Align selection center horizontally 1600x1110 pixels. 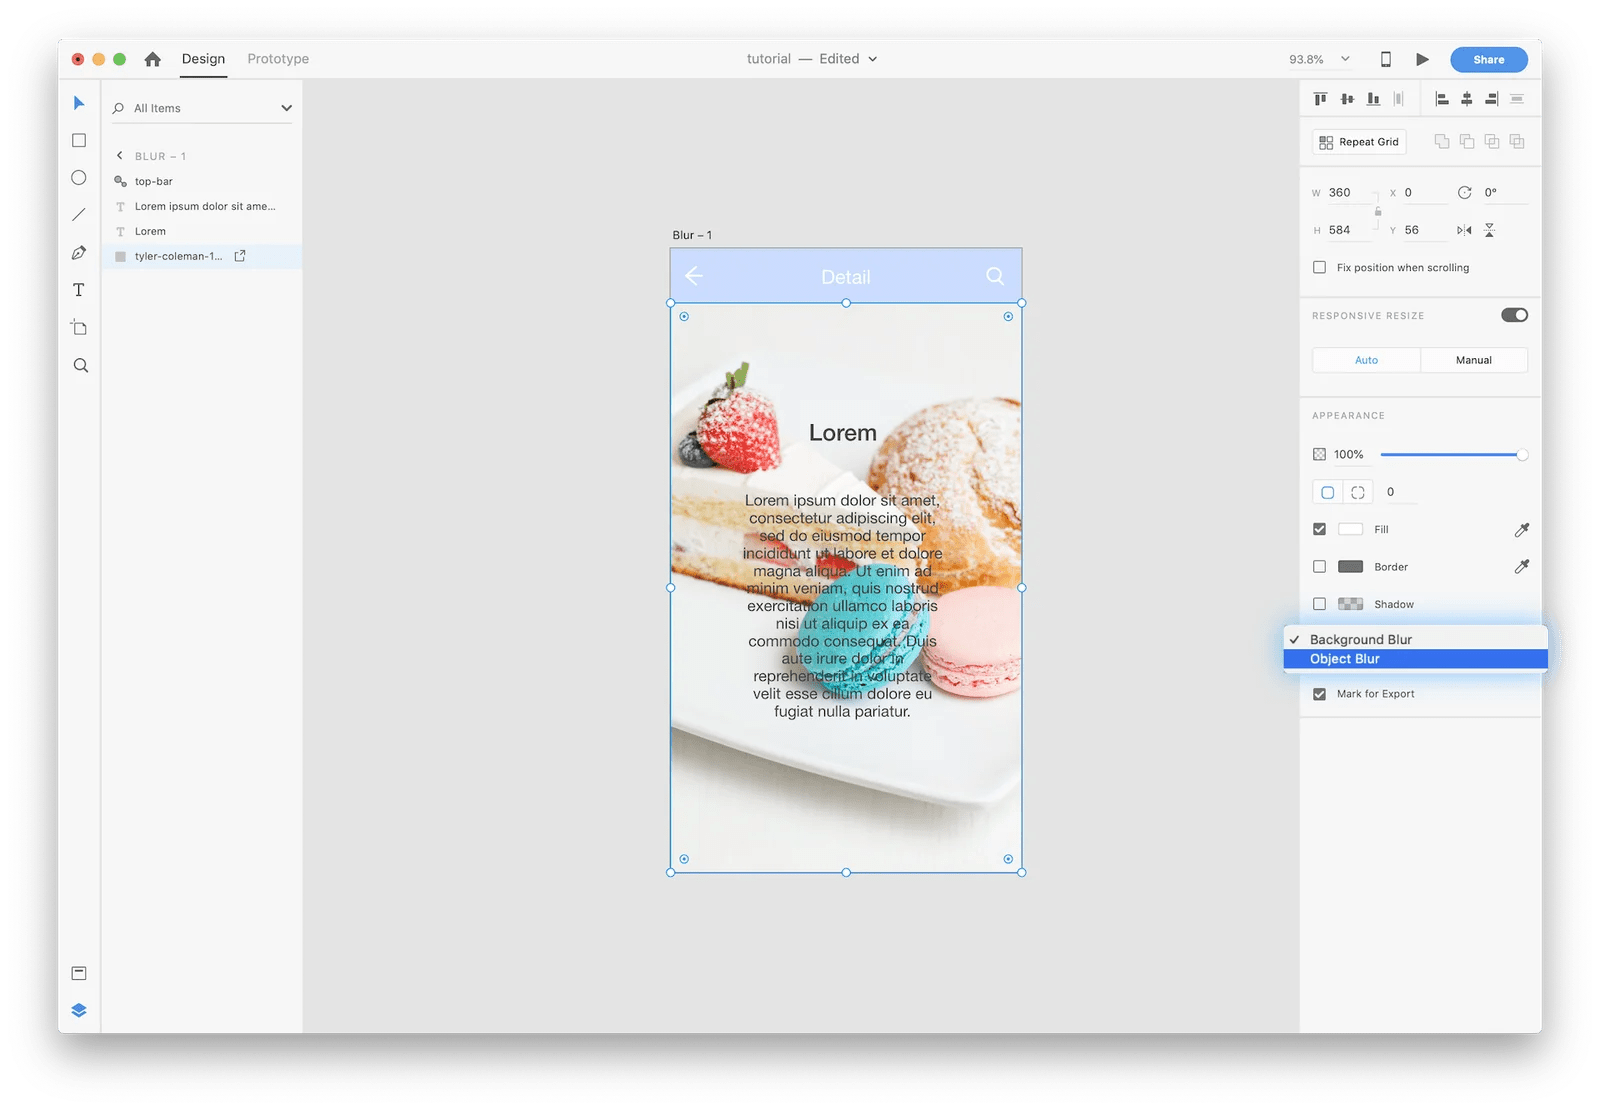click(1467, 98)
